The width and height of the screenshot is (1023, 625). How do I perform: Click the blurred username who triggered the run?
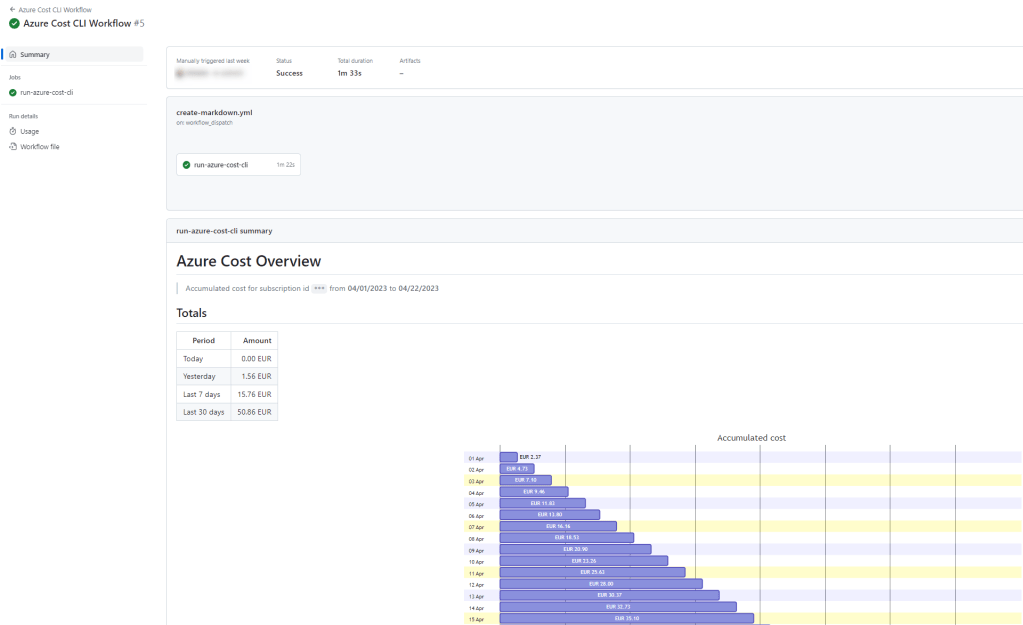pyautogui.click(x=210, y=73)
